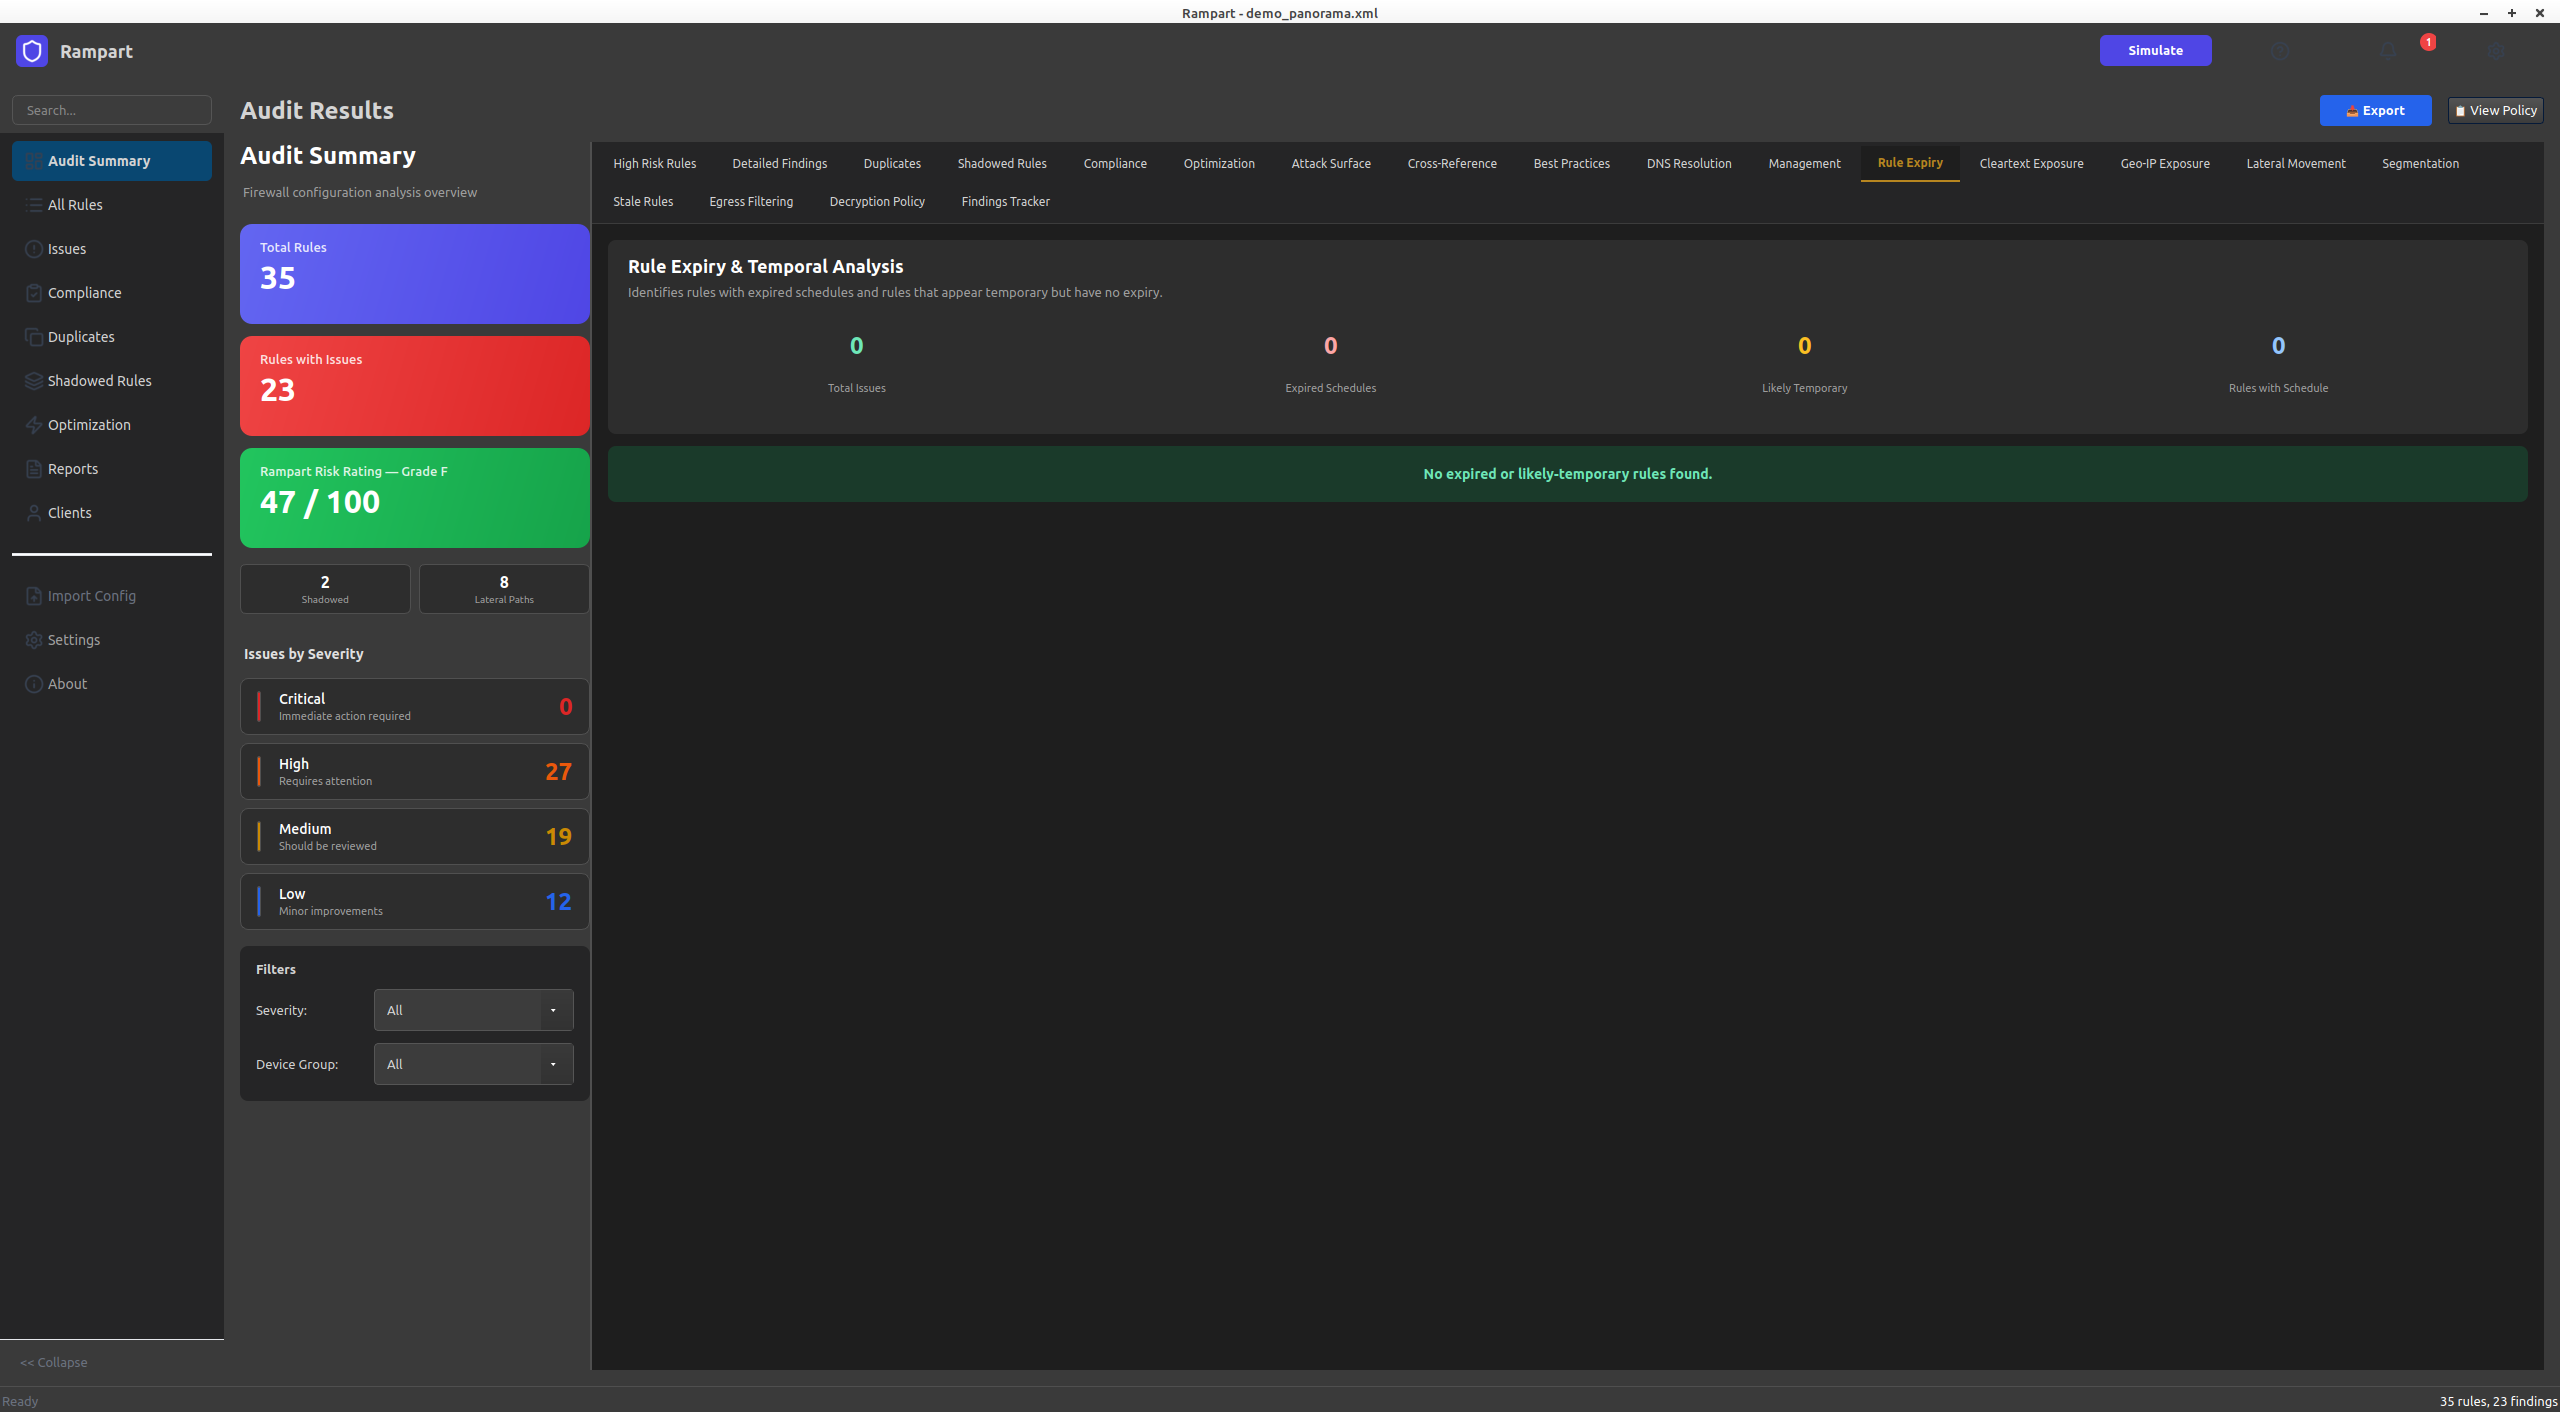This screenshot has width=2560, height=1412.
Task: Open the Device Group filter dropdown
Action: coord(473,1064)
